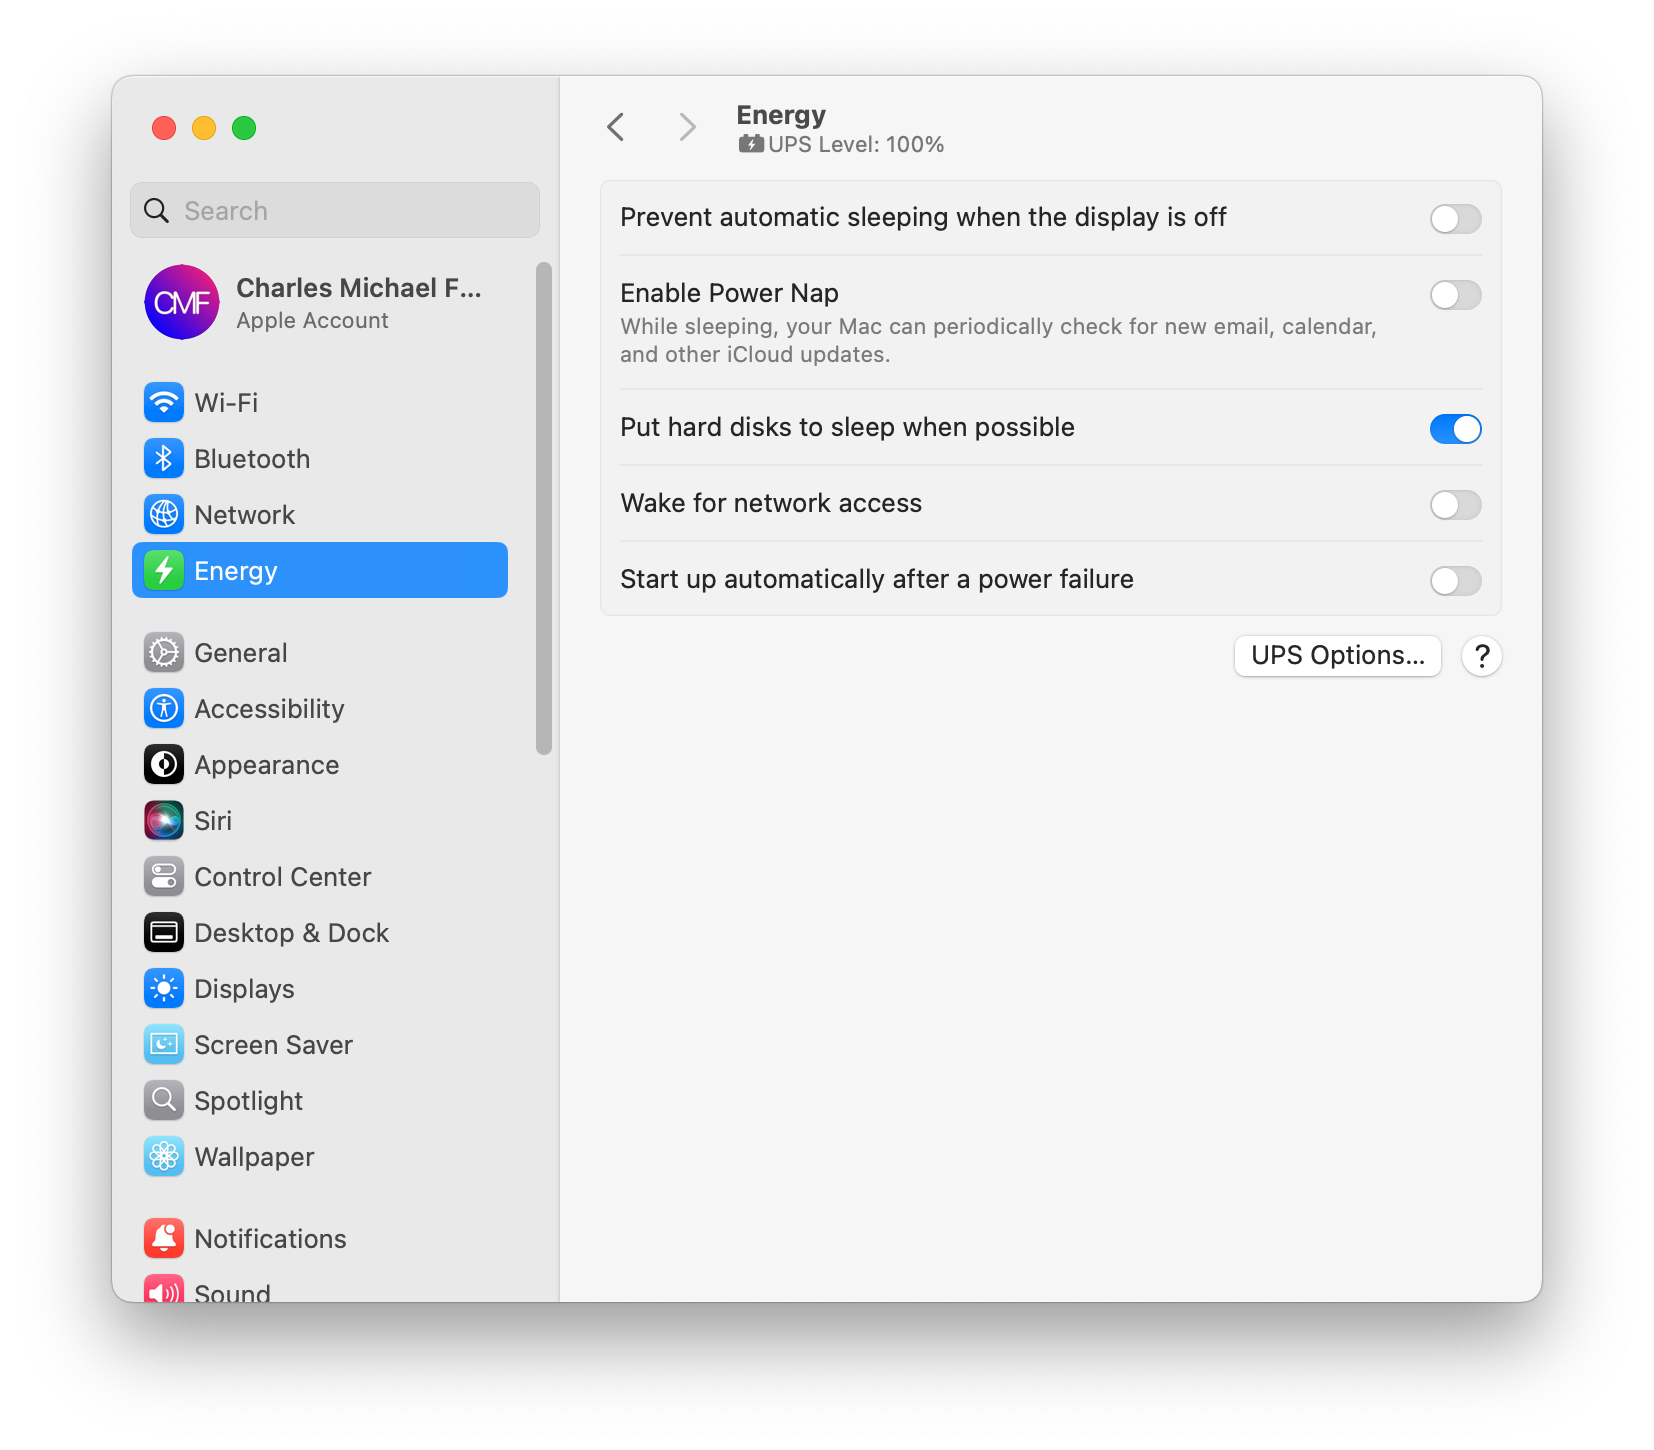The width and height of the screenshot is (1654, 1450).
Task: Enable Wake for network access
Action: click(x=1455, y=505)
